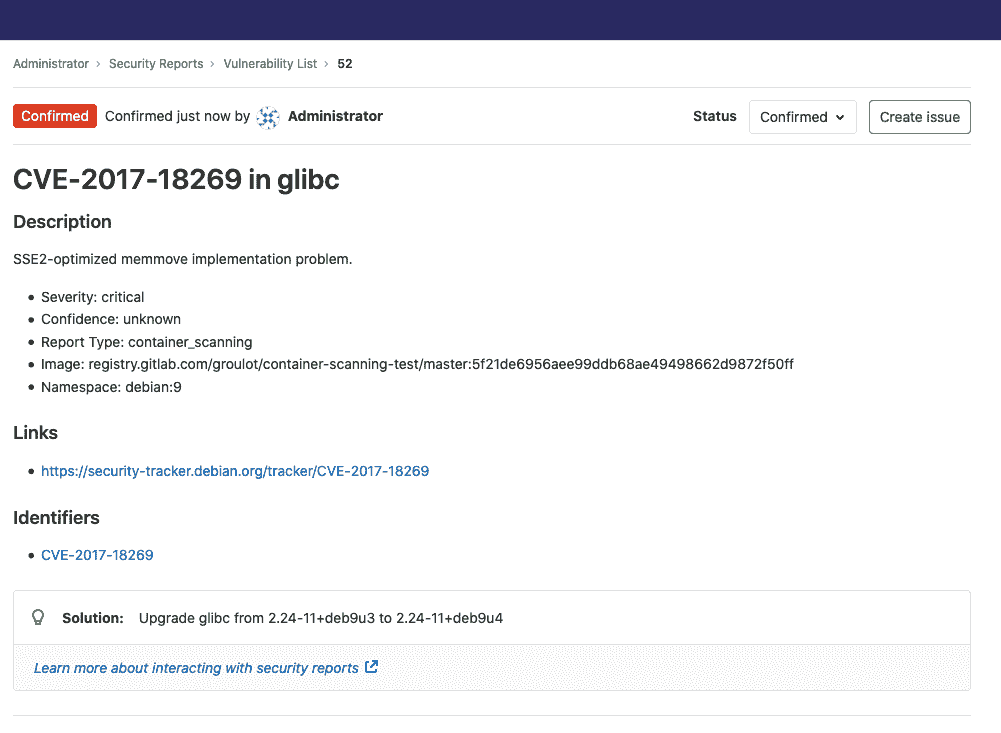Click the Description section heading
This screenshot has width=1001, height=733.
62,222
